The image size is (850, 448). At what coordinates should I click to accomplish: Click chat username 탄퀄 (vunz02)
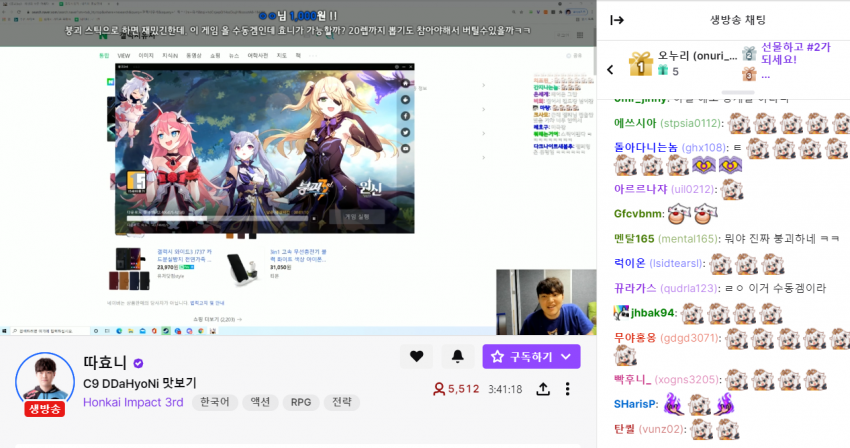click(x=649, y=429)
